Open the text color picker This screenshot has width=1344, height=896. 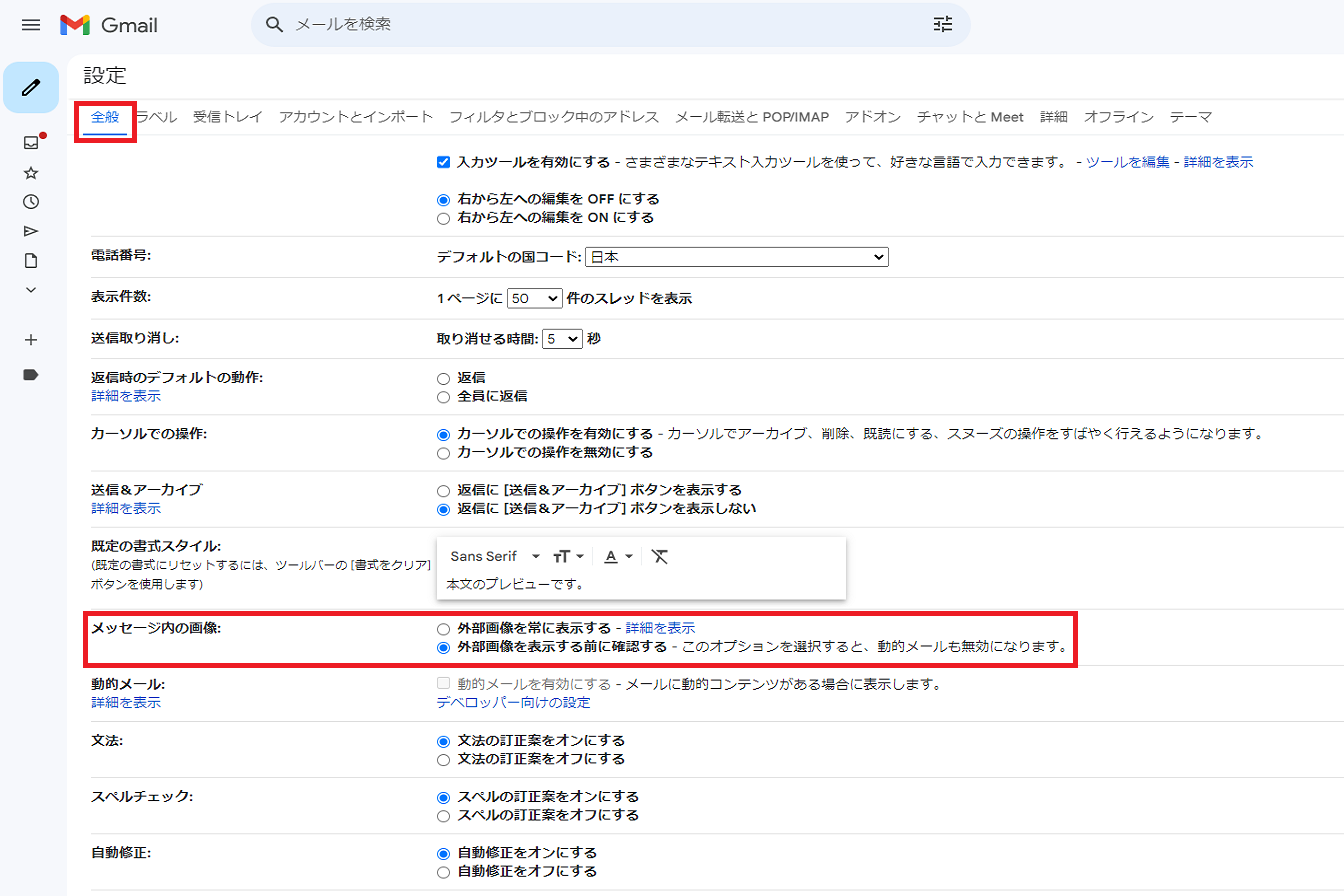tap(618, 556)
